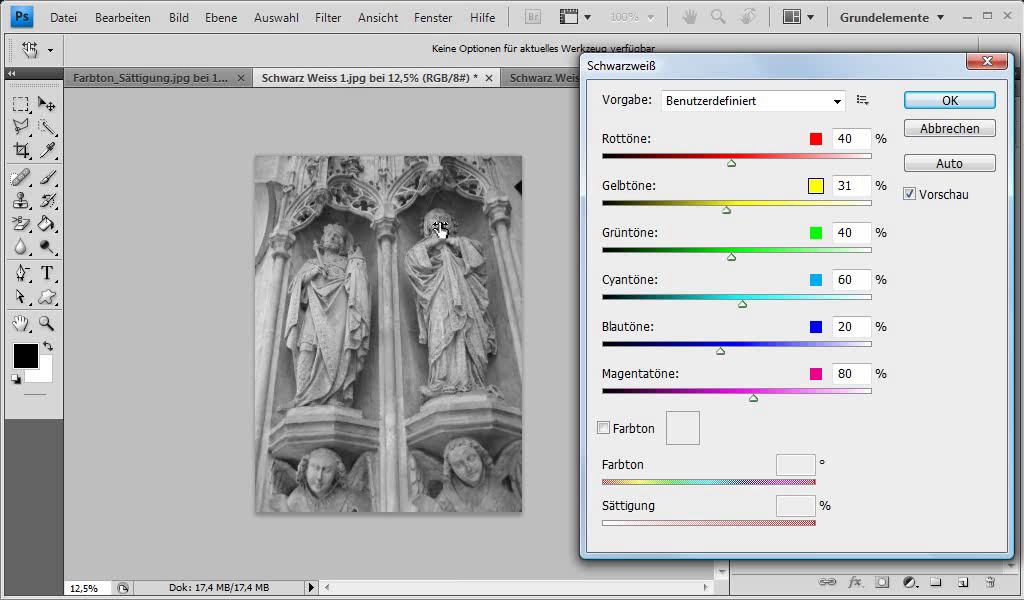
Task: Swap foreground and background colors
Action: tap(48, 346)
